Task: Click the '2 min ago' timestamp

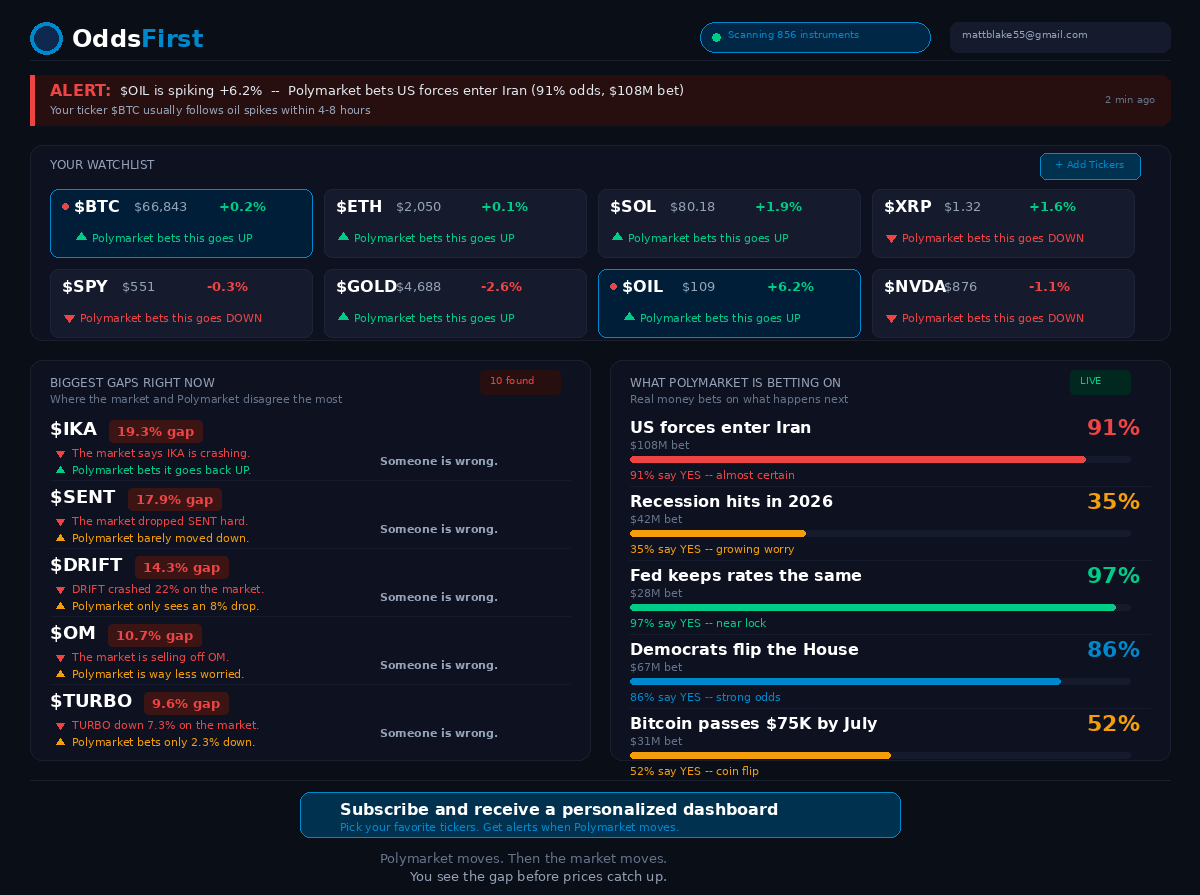Action: (1130, 100)
